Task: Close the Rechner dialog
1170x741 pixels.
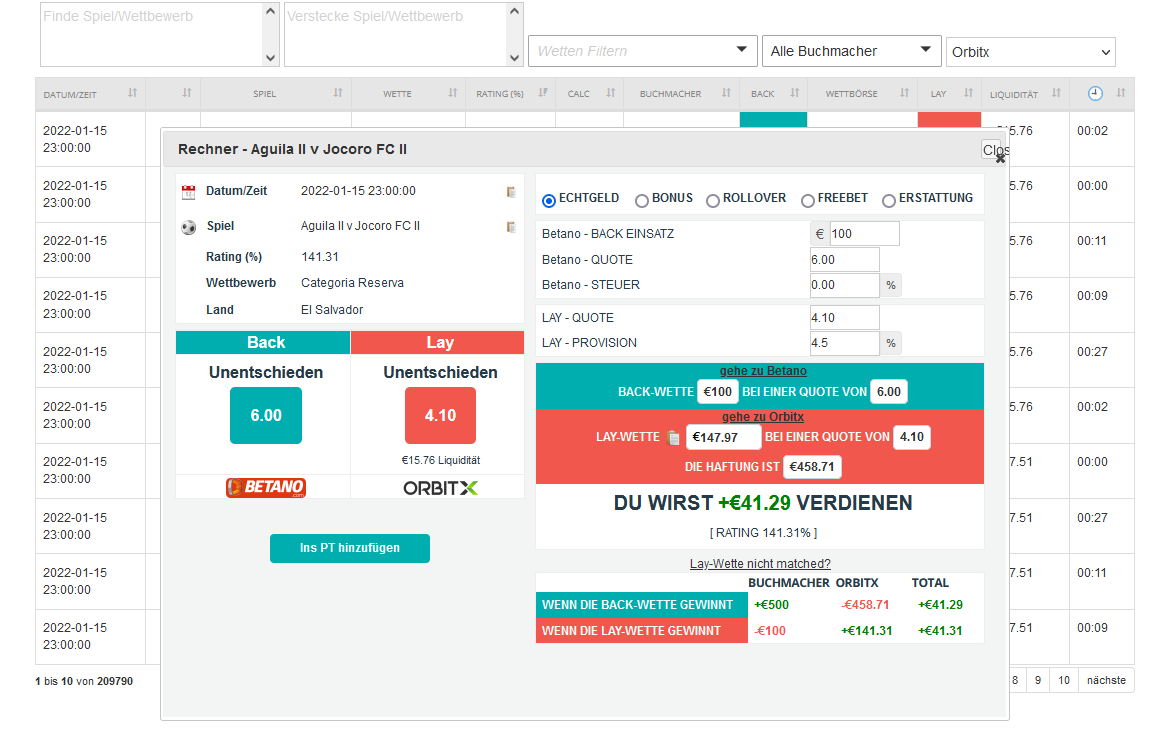Action: (995, 151)
